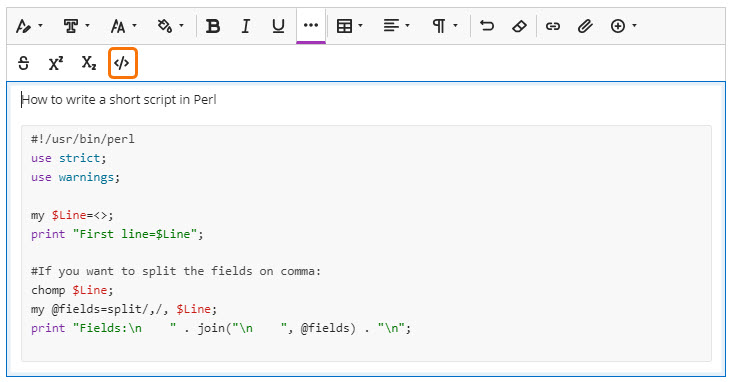This screenshot has width=736, height=382.
Task: Click the 'use warnings;' code line
Action: pyautogui.click(x=76, y=177)
